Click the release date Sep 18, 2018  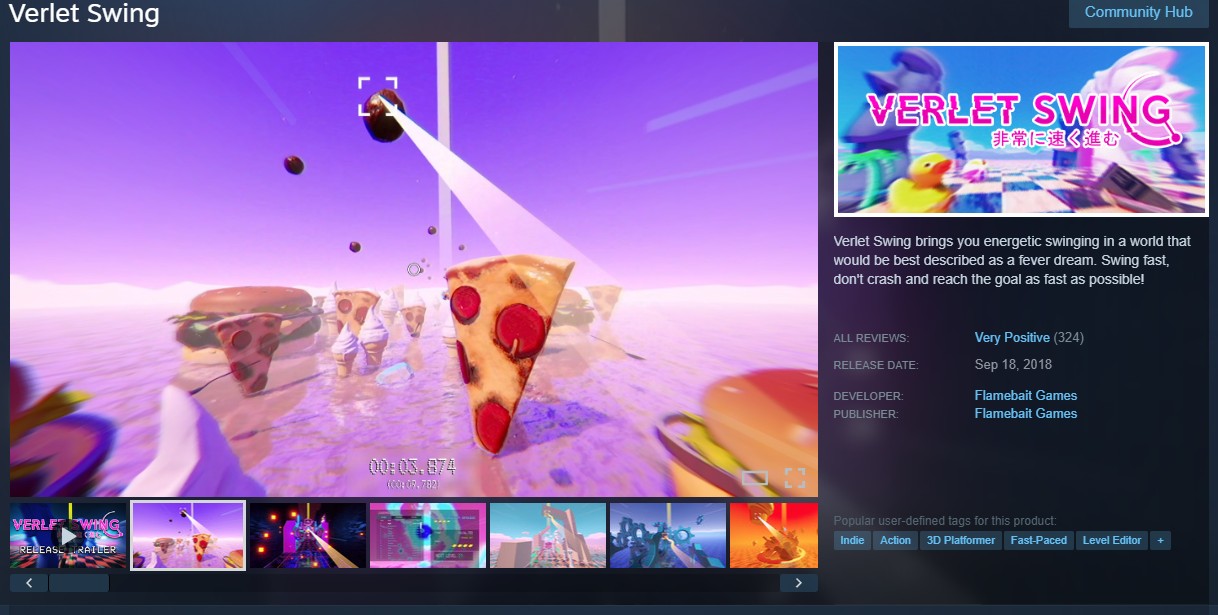point(1013,365)
